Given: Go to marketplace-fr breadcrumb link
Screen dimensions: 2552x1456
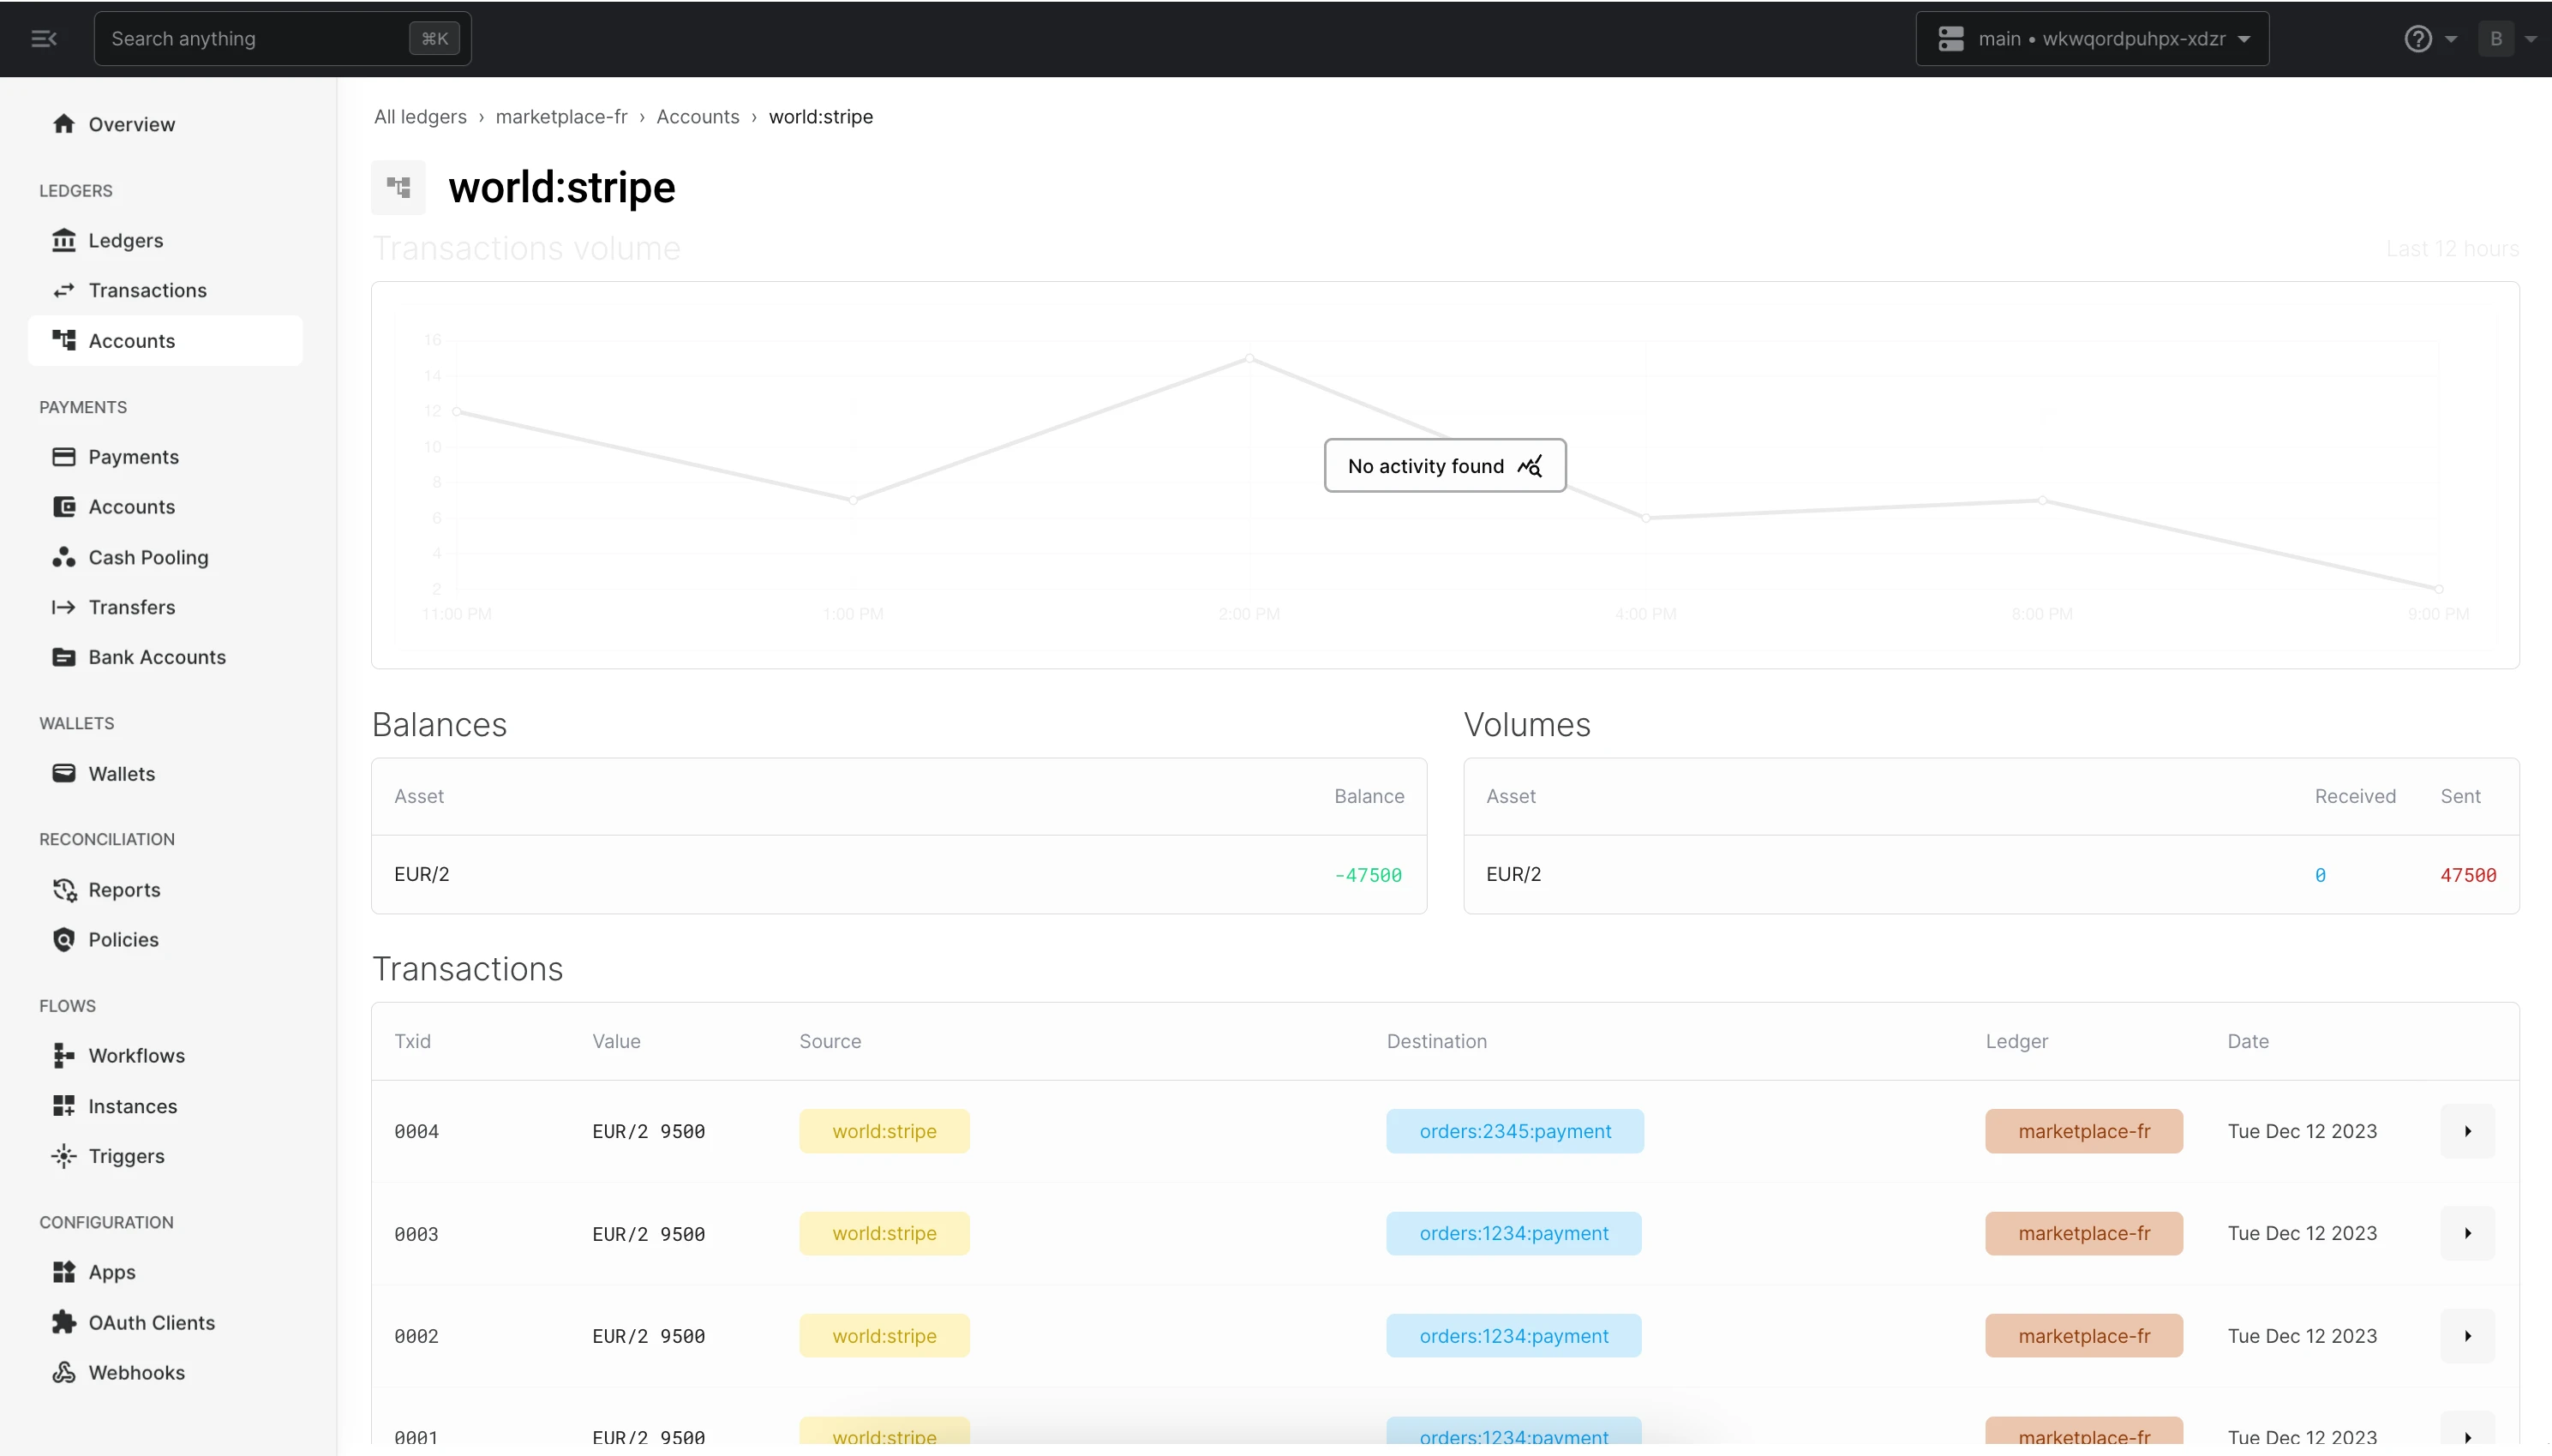Looking at the screenshot, I should 561,117.
